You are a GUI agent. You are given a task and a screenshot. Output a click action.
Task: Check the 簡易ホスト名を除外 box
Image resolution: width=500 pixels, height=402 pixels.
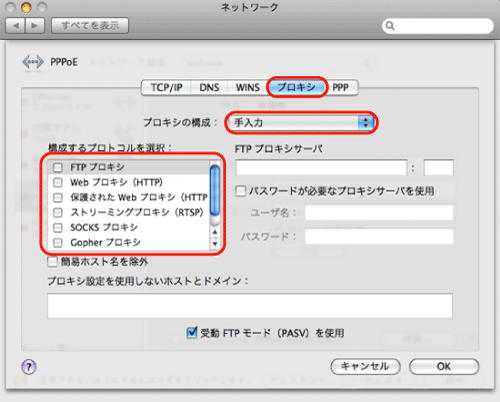(x=52, y=262)
